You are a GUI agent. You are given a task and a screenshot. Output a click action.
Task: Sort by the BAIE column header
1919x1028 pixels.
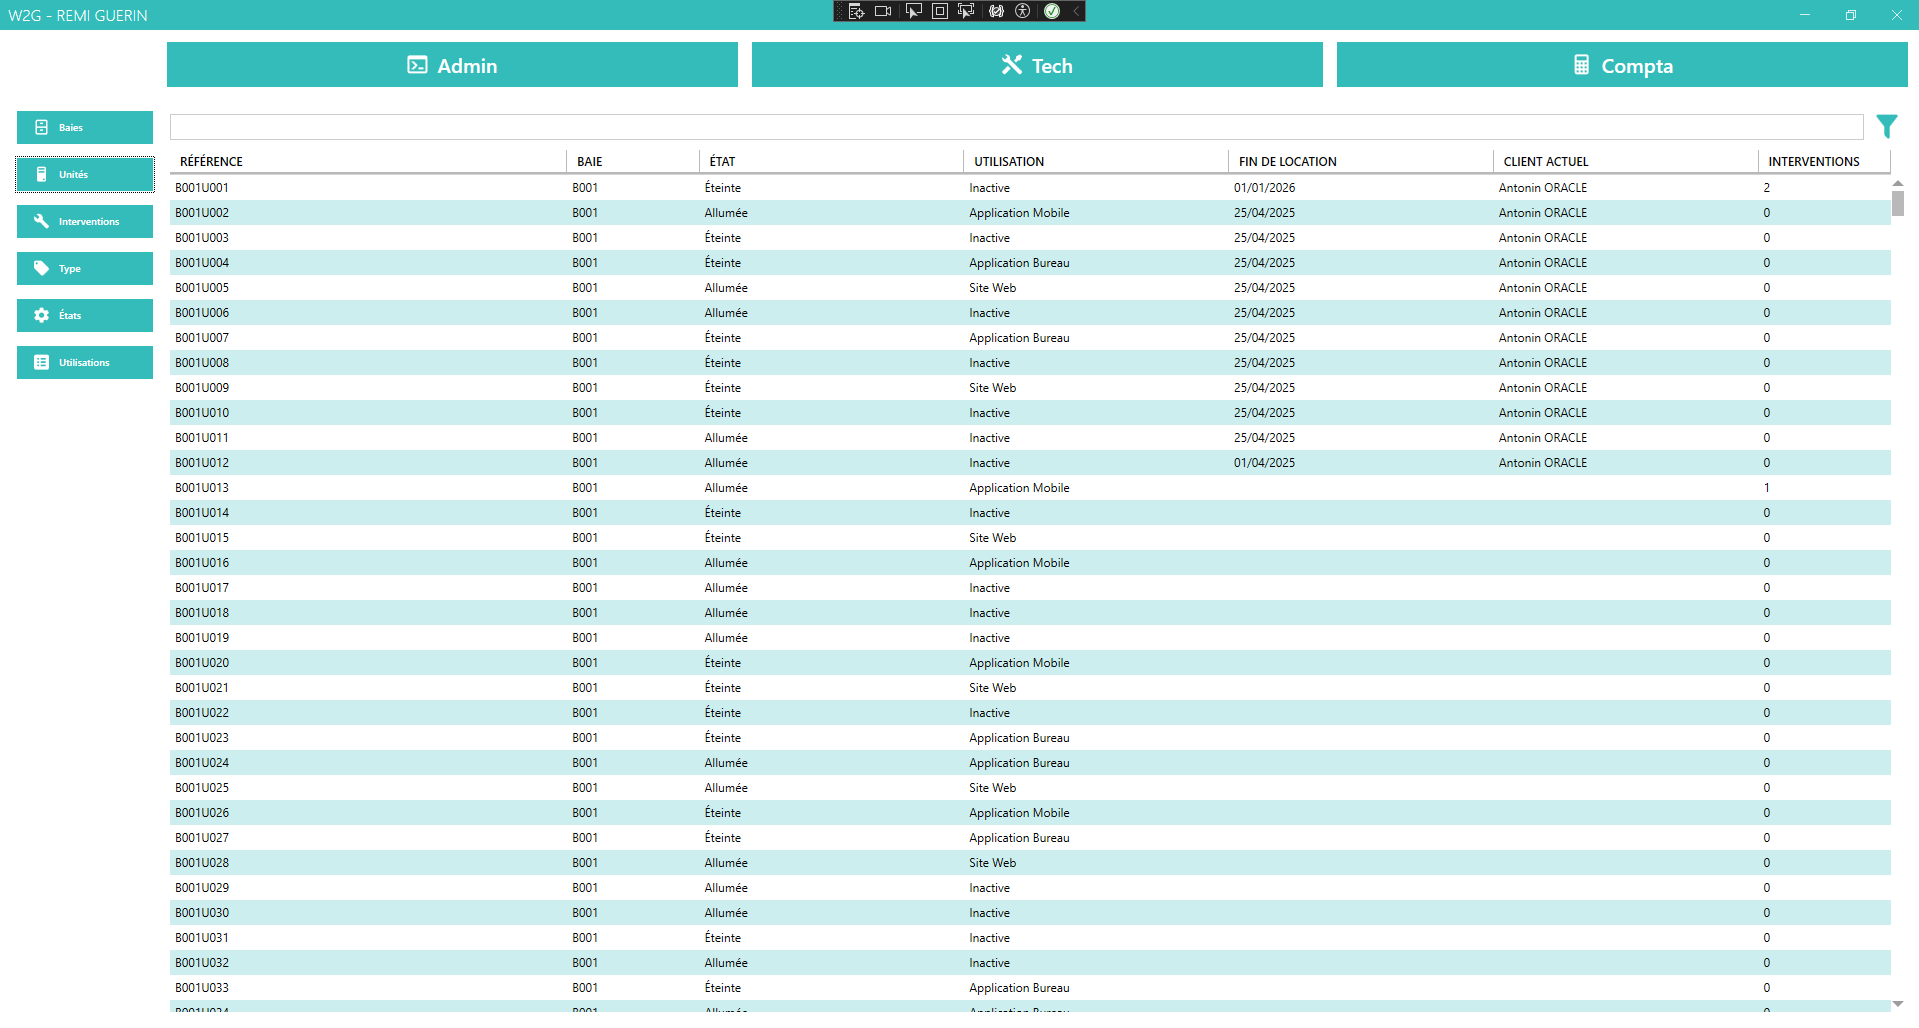(x=633, y=161)
